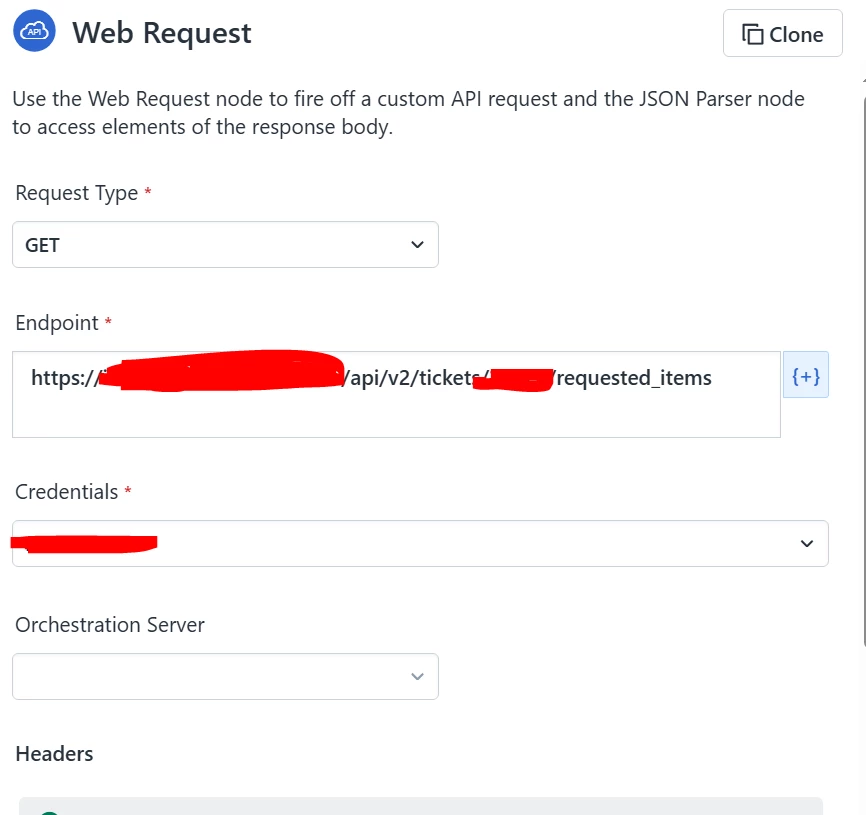Image resolution: width=866 pixels, height=815 pixels.
Task: Click the Web Request API cloud icon
Action: coord(34,31)
